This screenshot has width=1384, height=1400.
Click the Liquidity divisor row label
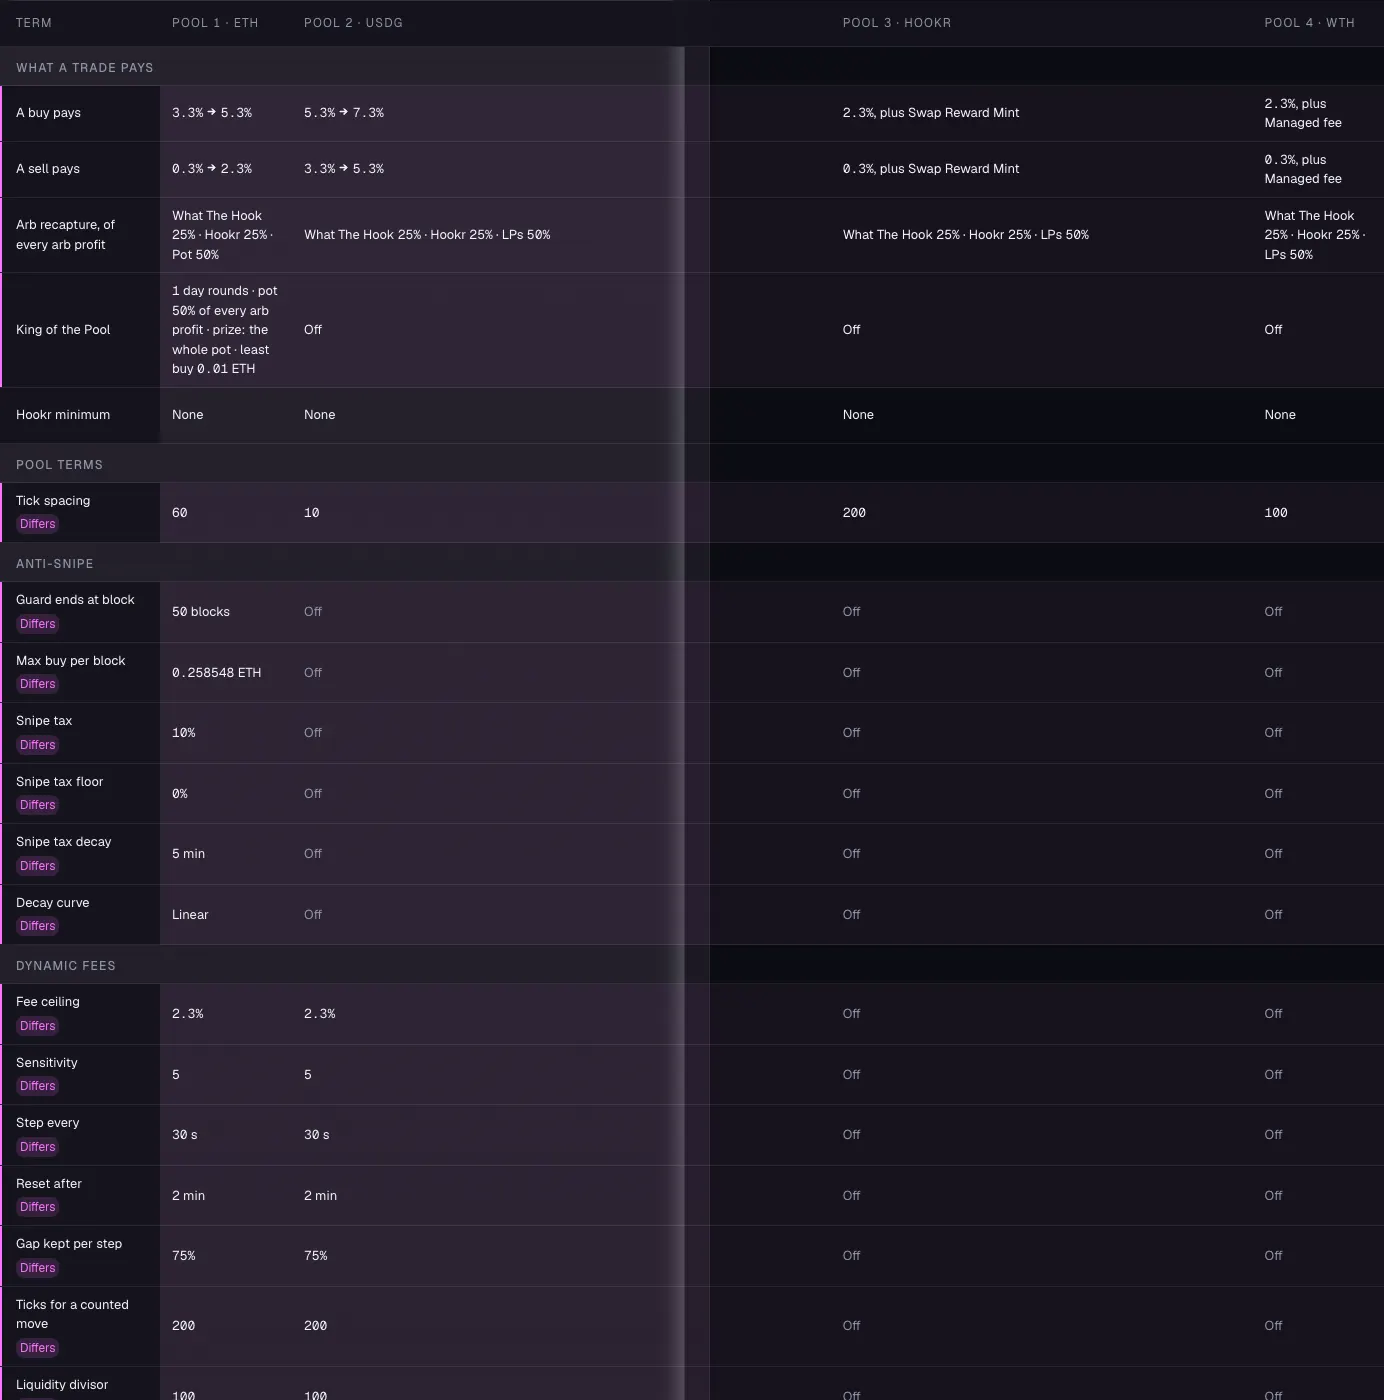pos(62,1385)
